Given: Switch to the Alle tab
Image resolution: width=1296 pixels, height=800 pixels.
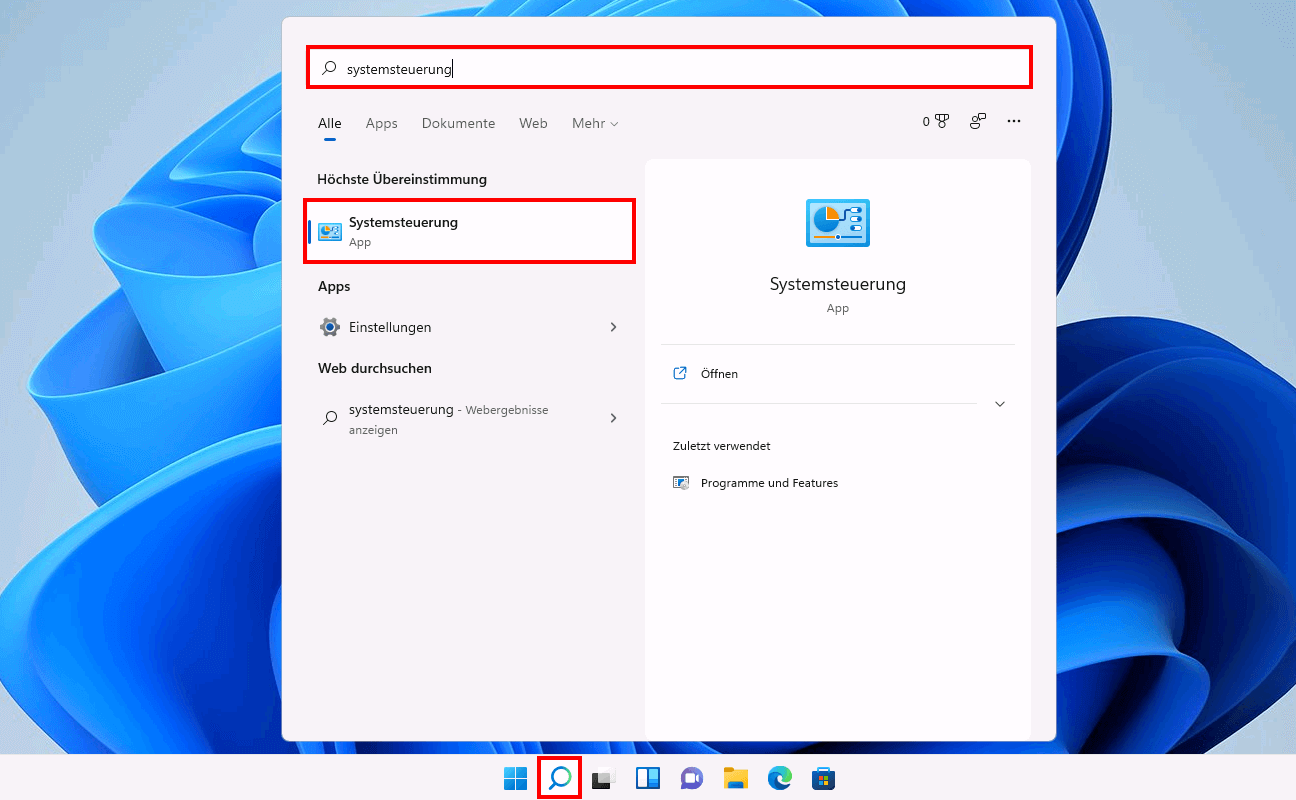Looking at the screenshot, I should tap(330, 123).
